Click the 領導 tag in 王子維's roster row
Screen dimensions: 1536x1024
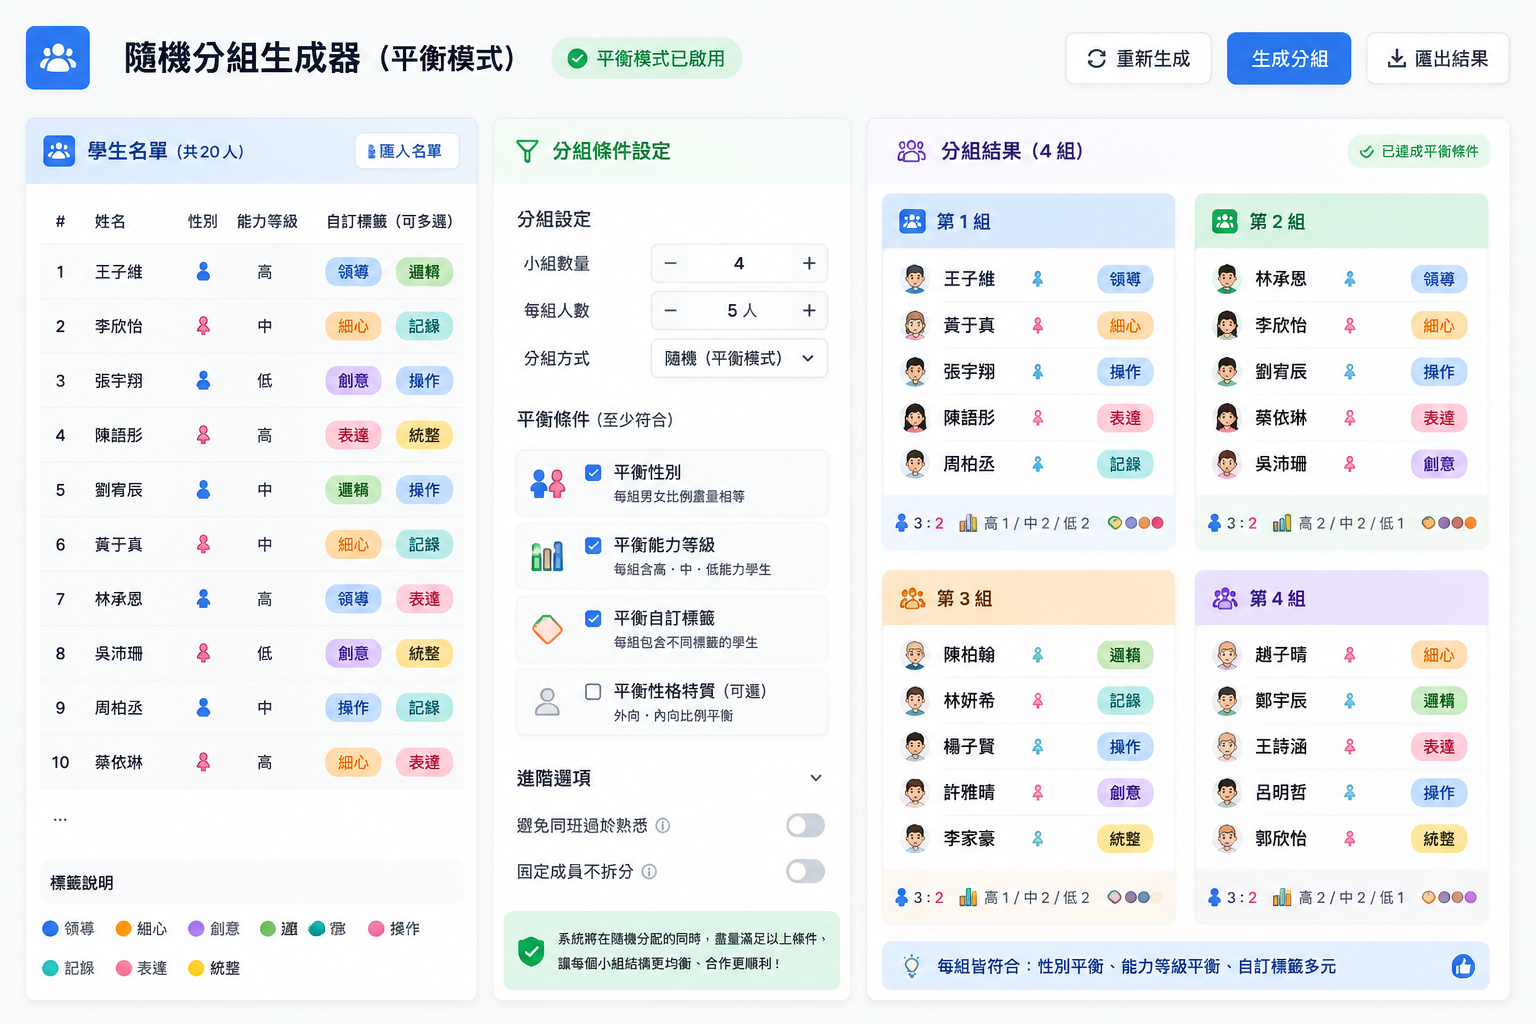[353, 272]
